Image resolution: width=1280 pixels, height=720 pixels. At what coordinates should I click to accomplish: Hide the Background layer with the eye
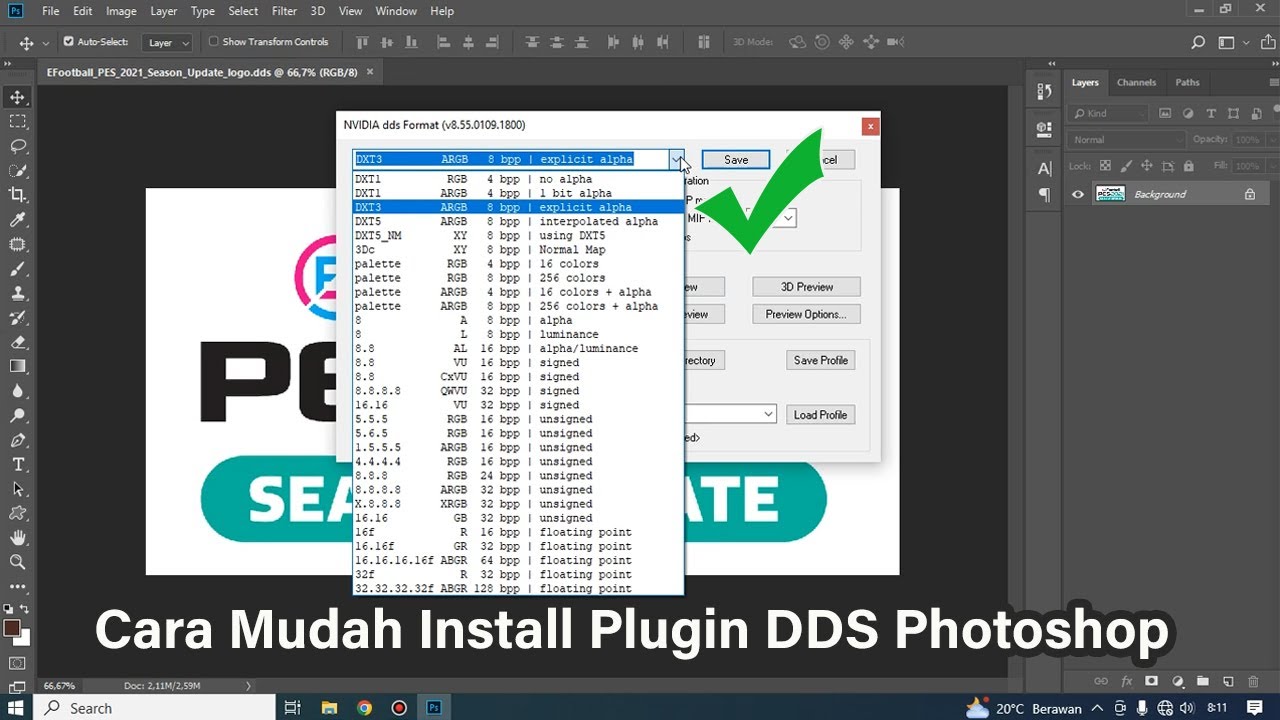pyautogui.click(x=1078, y=194)
